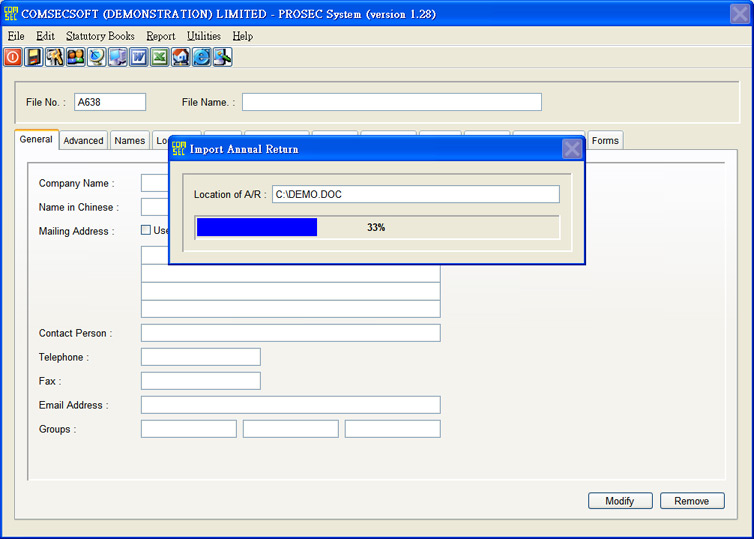Click the red power exit toolbar icon
The width and height of the screenshot is (754, 539).
pos(13,58)
